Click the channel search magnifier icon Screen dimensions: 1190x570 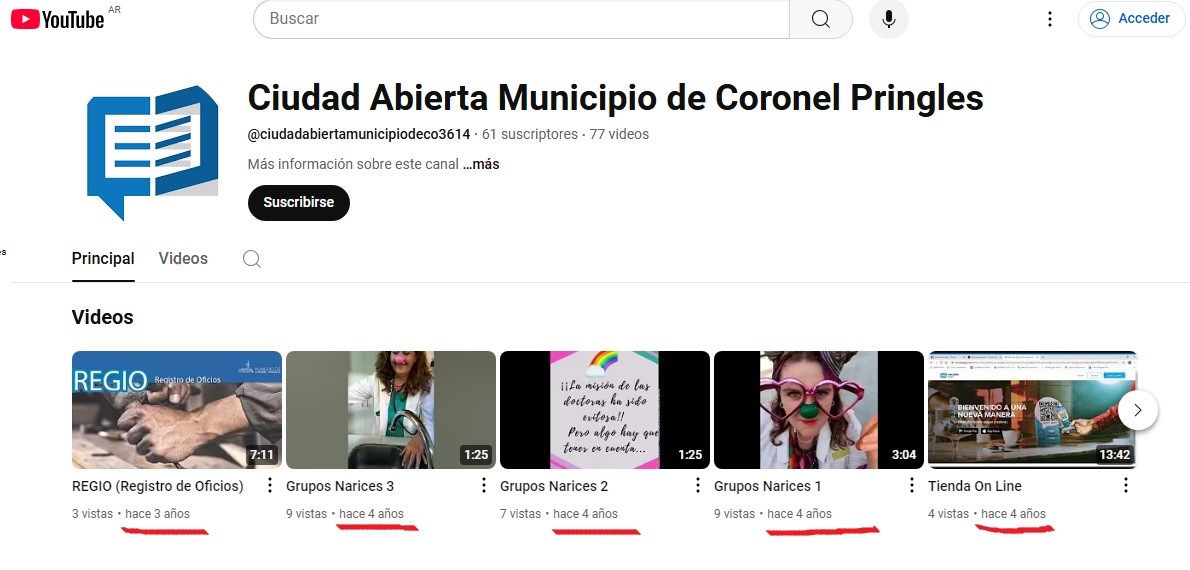252,259
